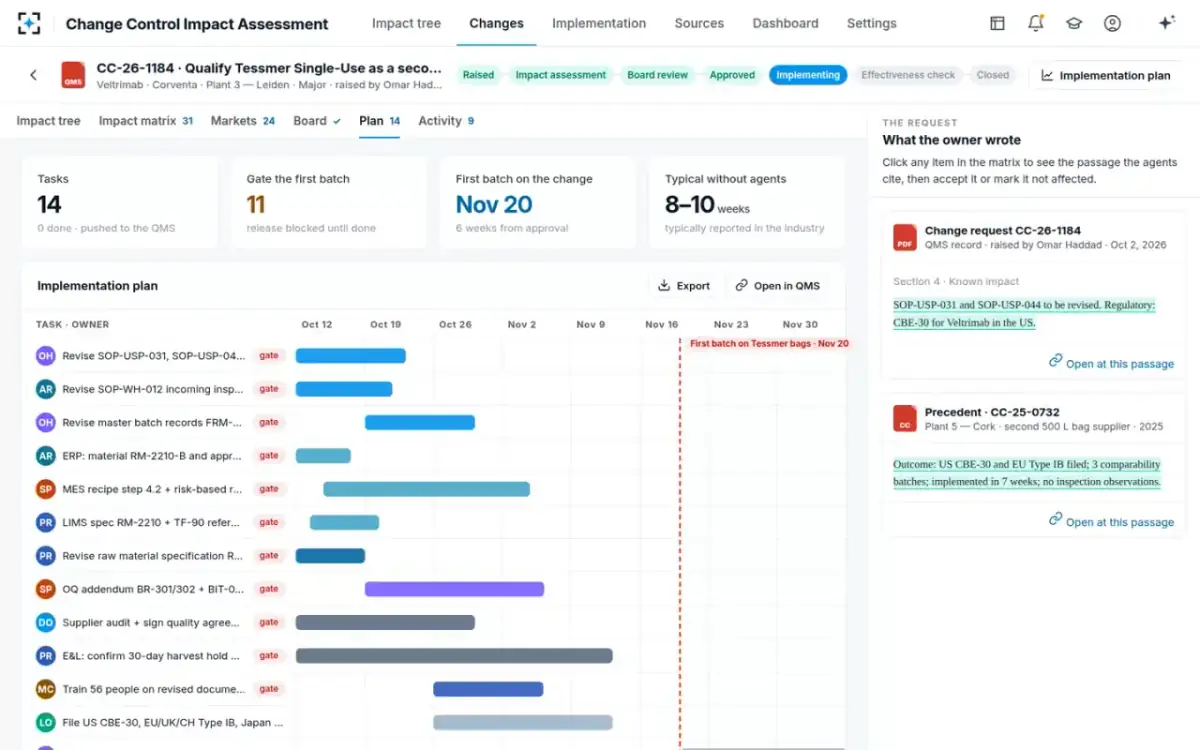Click AR avatar on ERP material row
This screenshot has height=750, width=1200.
click(x=45, y=456)
